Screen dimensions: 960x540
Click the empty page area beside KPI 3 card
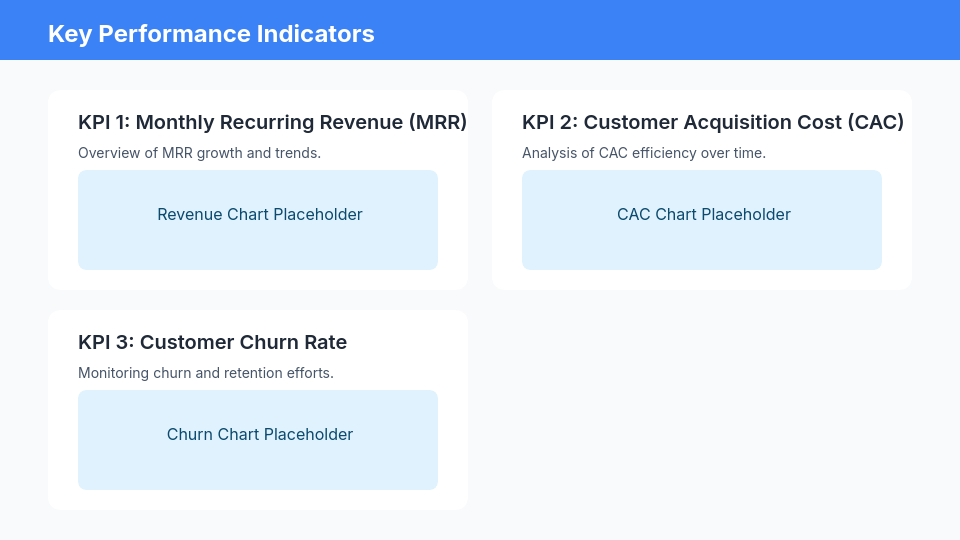click(700, 410)
